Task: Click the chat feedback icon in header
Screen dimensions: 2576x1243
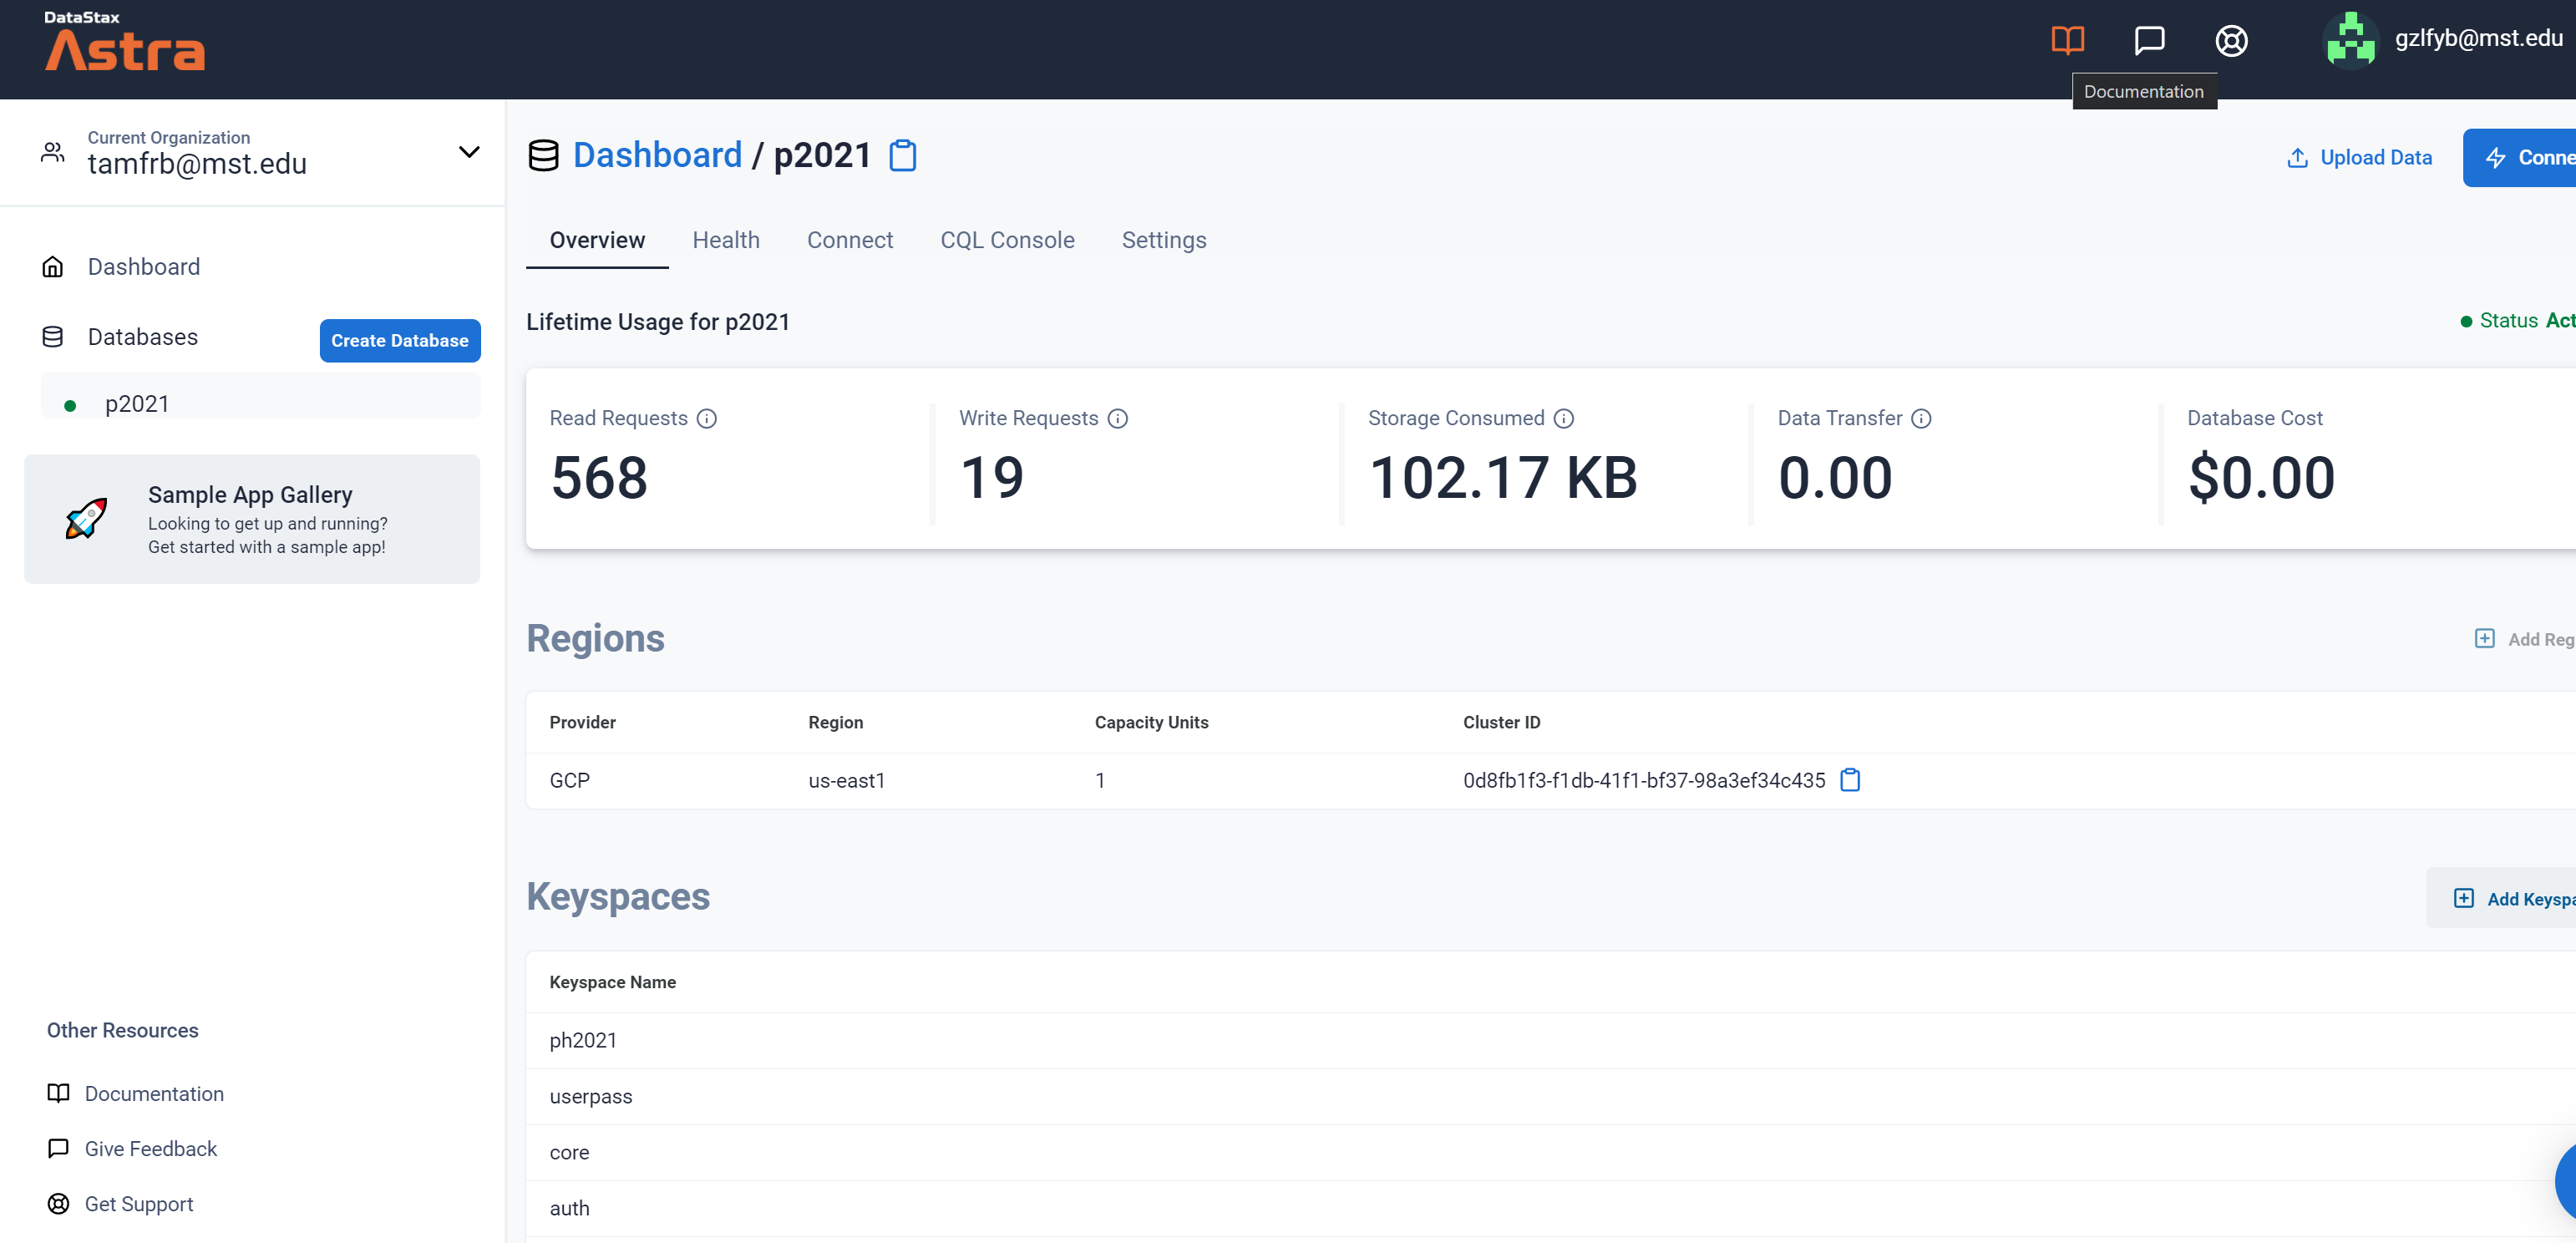Action: tap(2149, 40)
